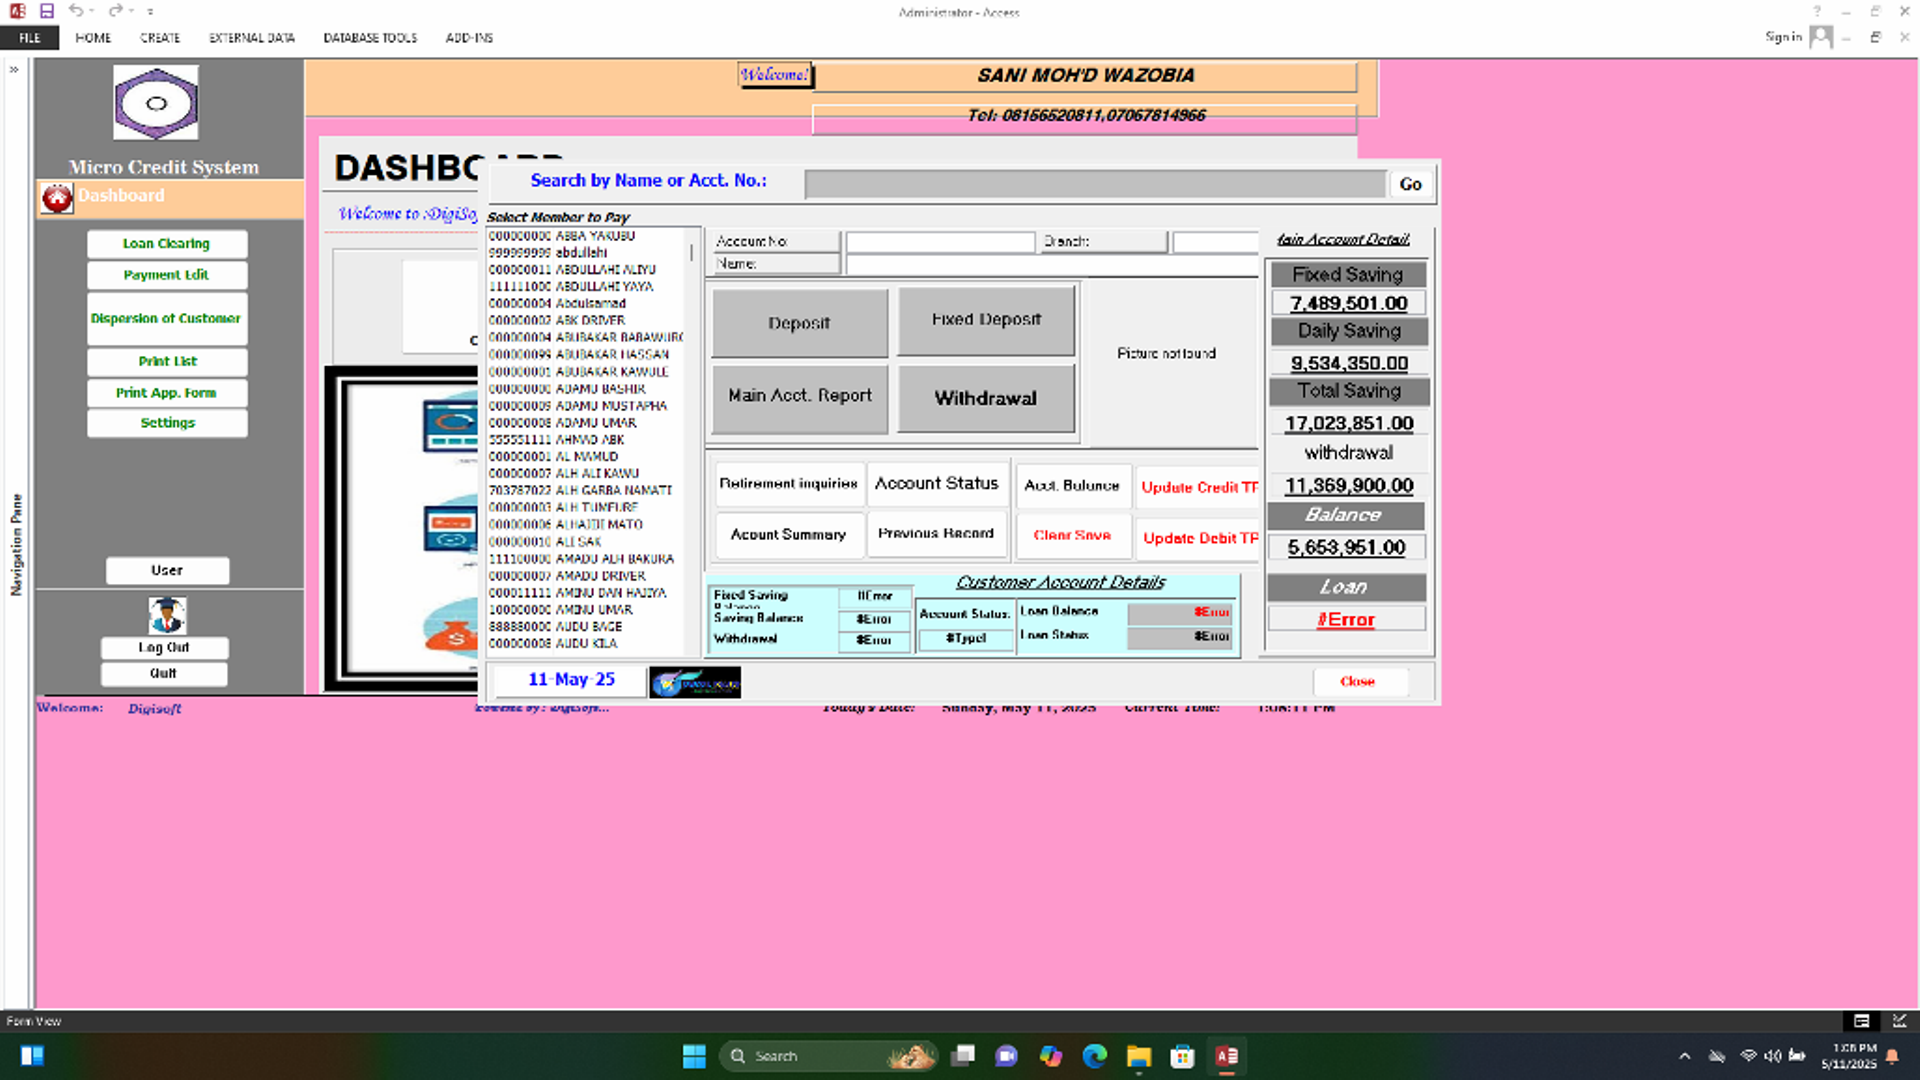Open the EXTERNAL DATA ribbon tab
The width and height of the screenshot is (1920, 1080).
tap(251, 38)
